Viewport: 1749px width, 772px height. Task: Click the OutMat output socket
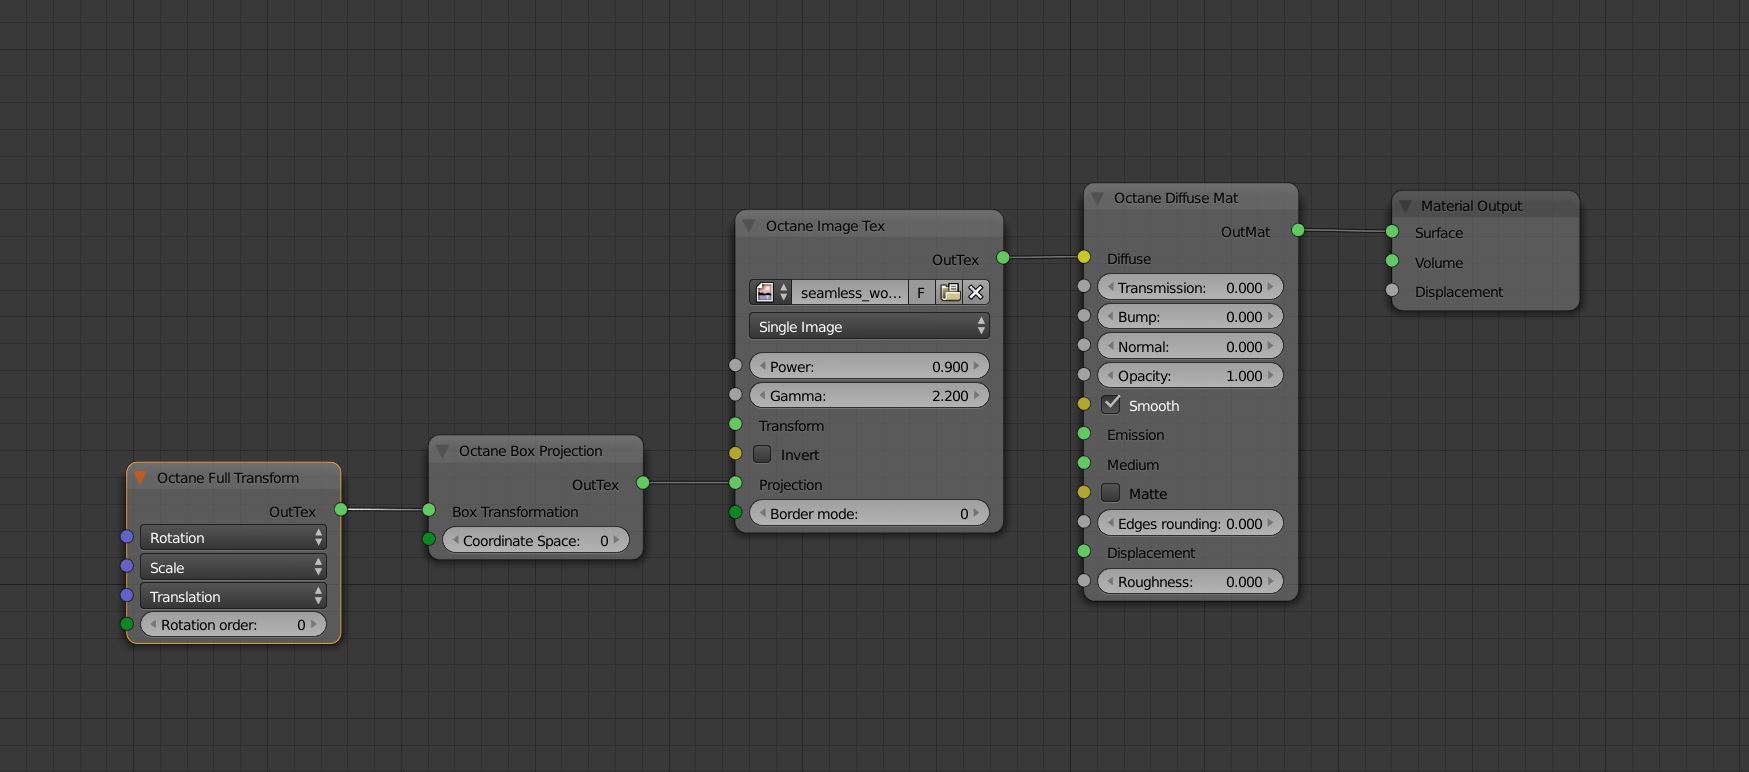(x=1298, y=230)
